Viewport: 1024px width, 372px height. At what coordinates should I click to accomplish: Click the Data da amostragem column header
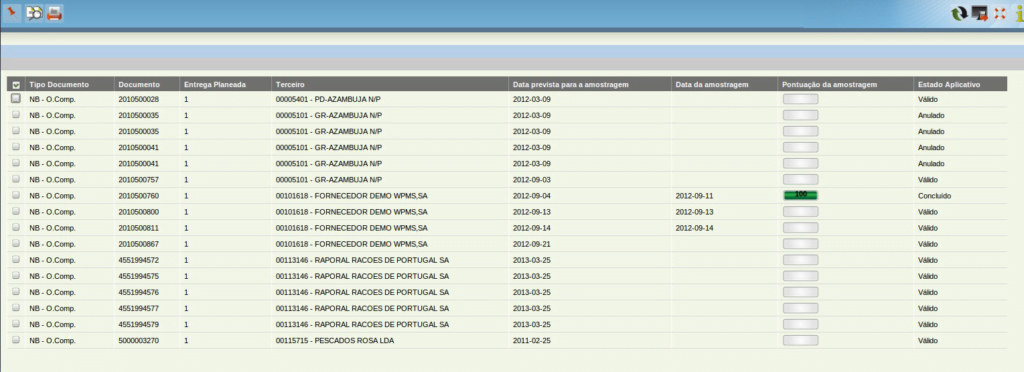coord(712,85)
